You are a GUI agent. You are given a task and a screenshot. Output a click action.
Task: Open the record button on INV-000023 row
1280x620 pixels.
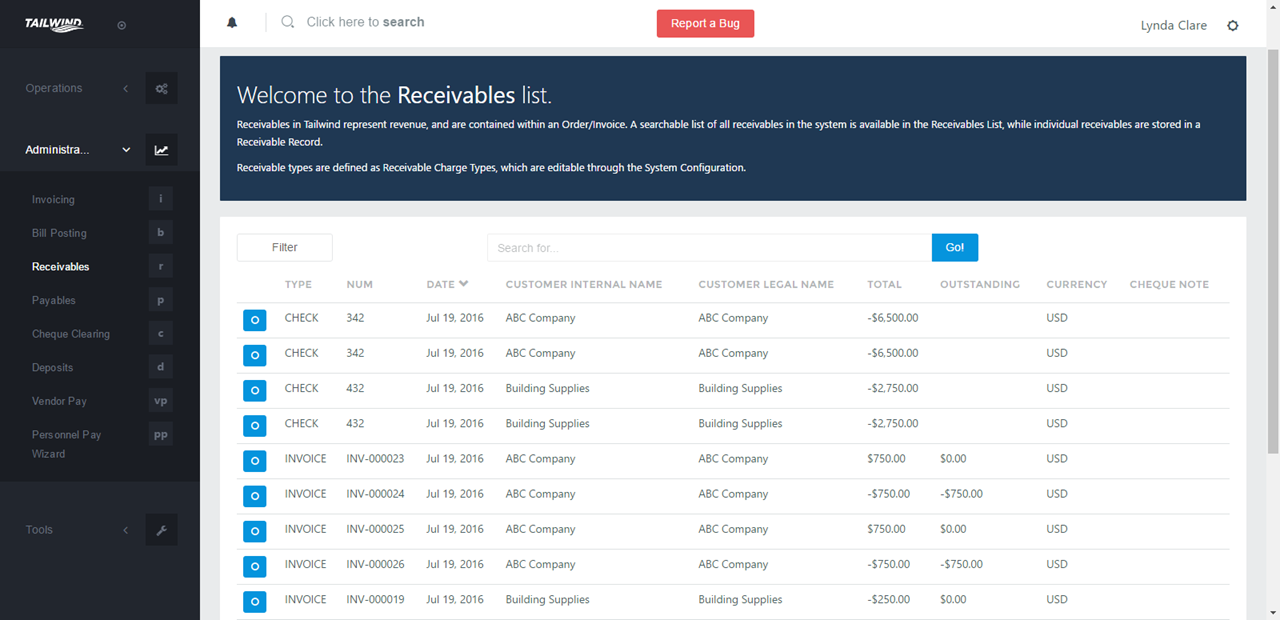pyautogui.click(x=254, y=460)
